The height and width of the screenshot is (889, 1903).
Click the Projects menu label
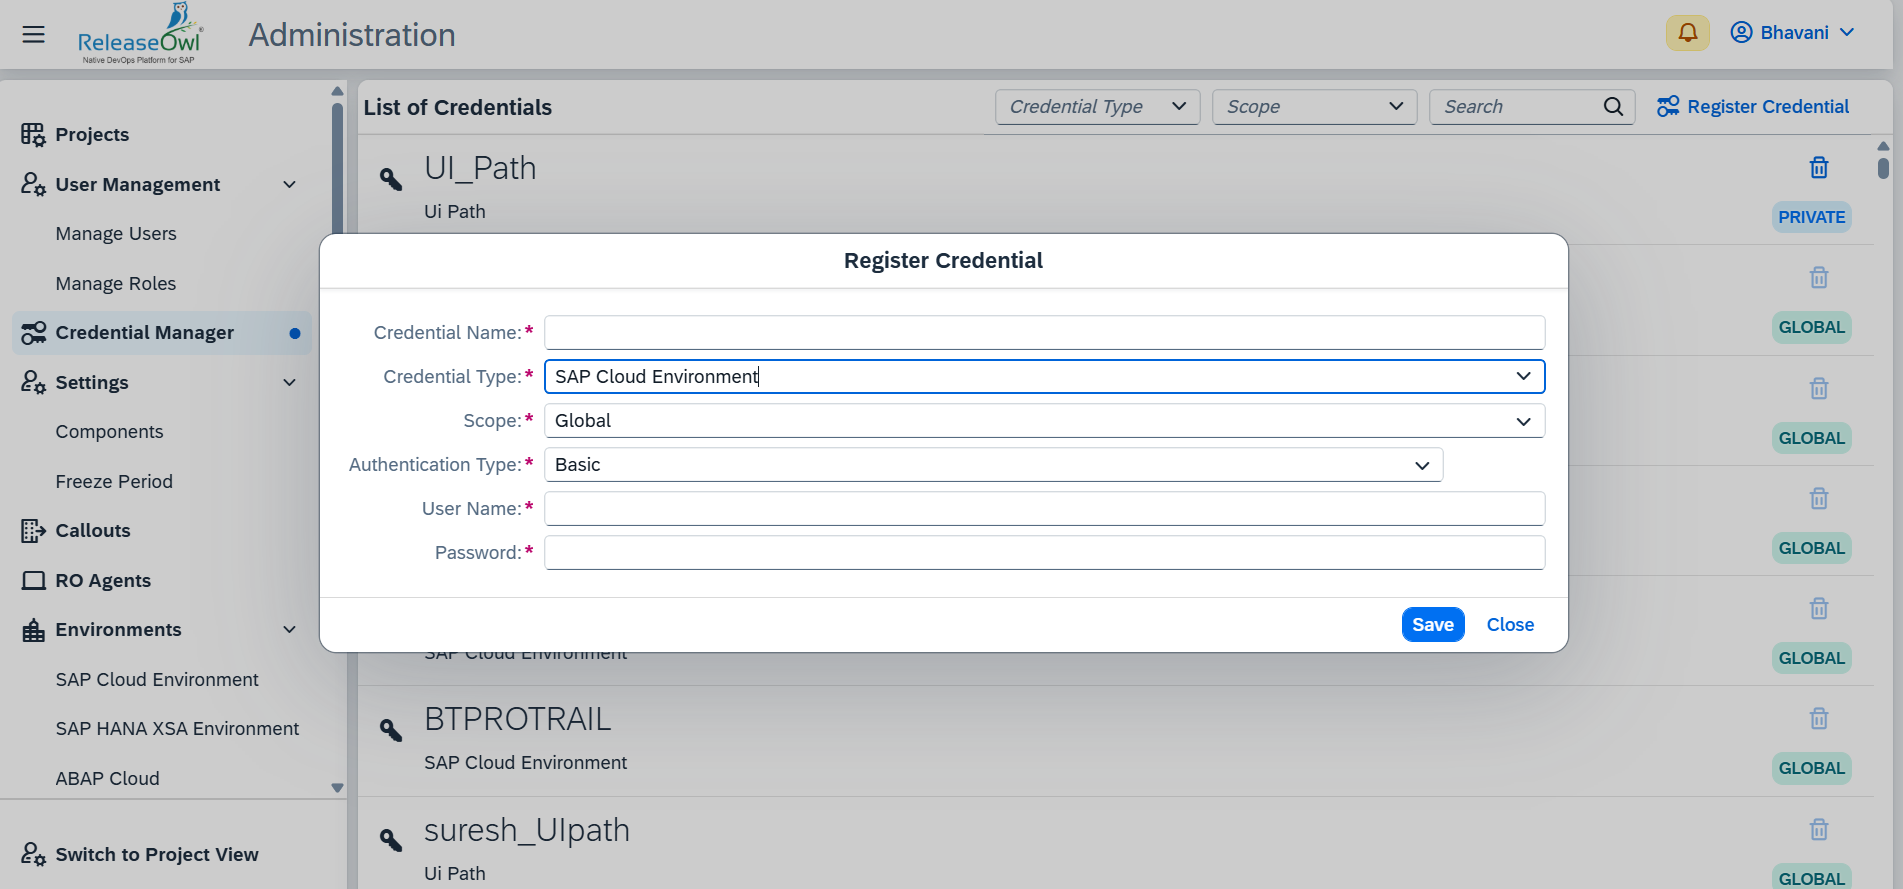coord(92,134)
